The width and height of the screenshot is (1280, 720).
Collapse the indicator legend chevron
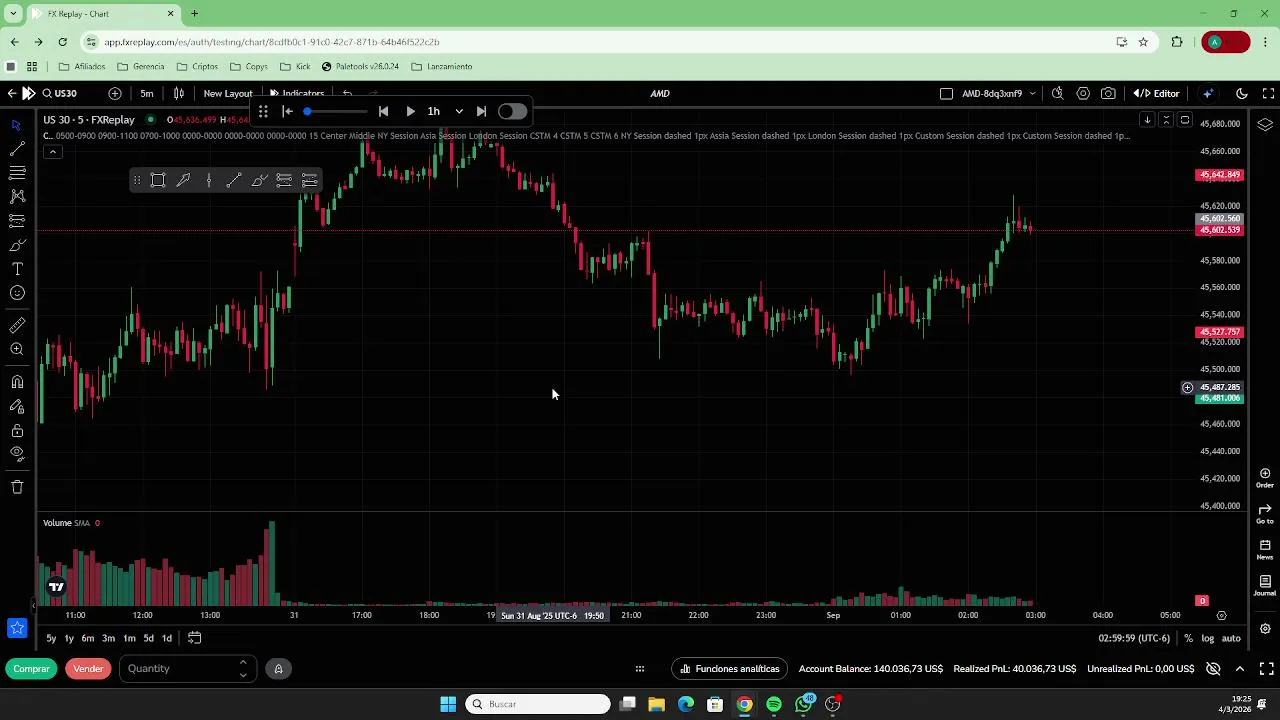click(x=52, y=151)
